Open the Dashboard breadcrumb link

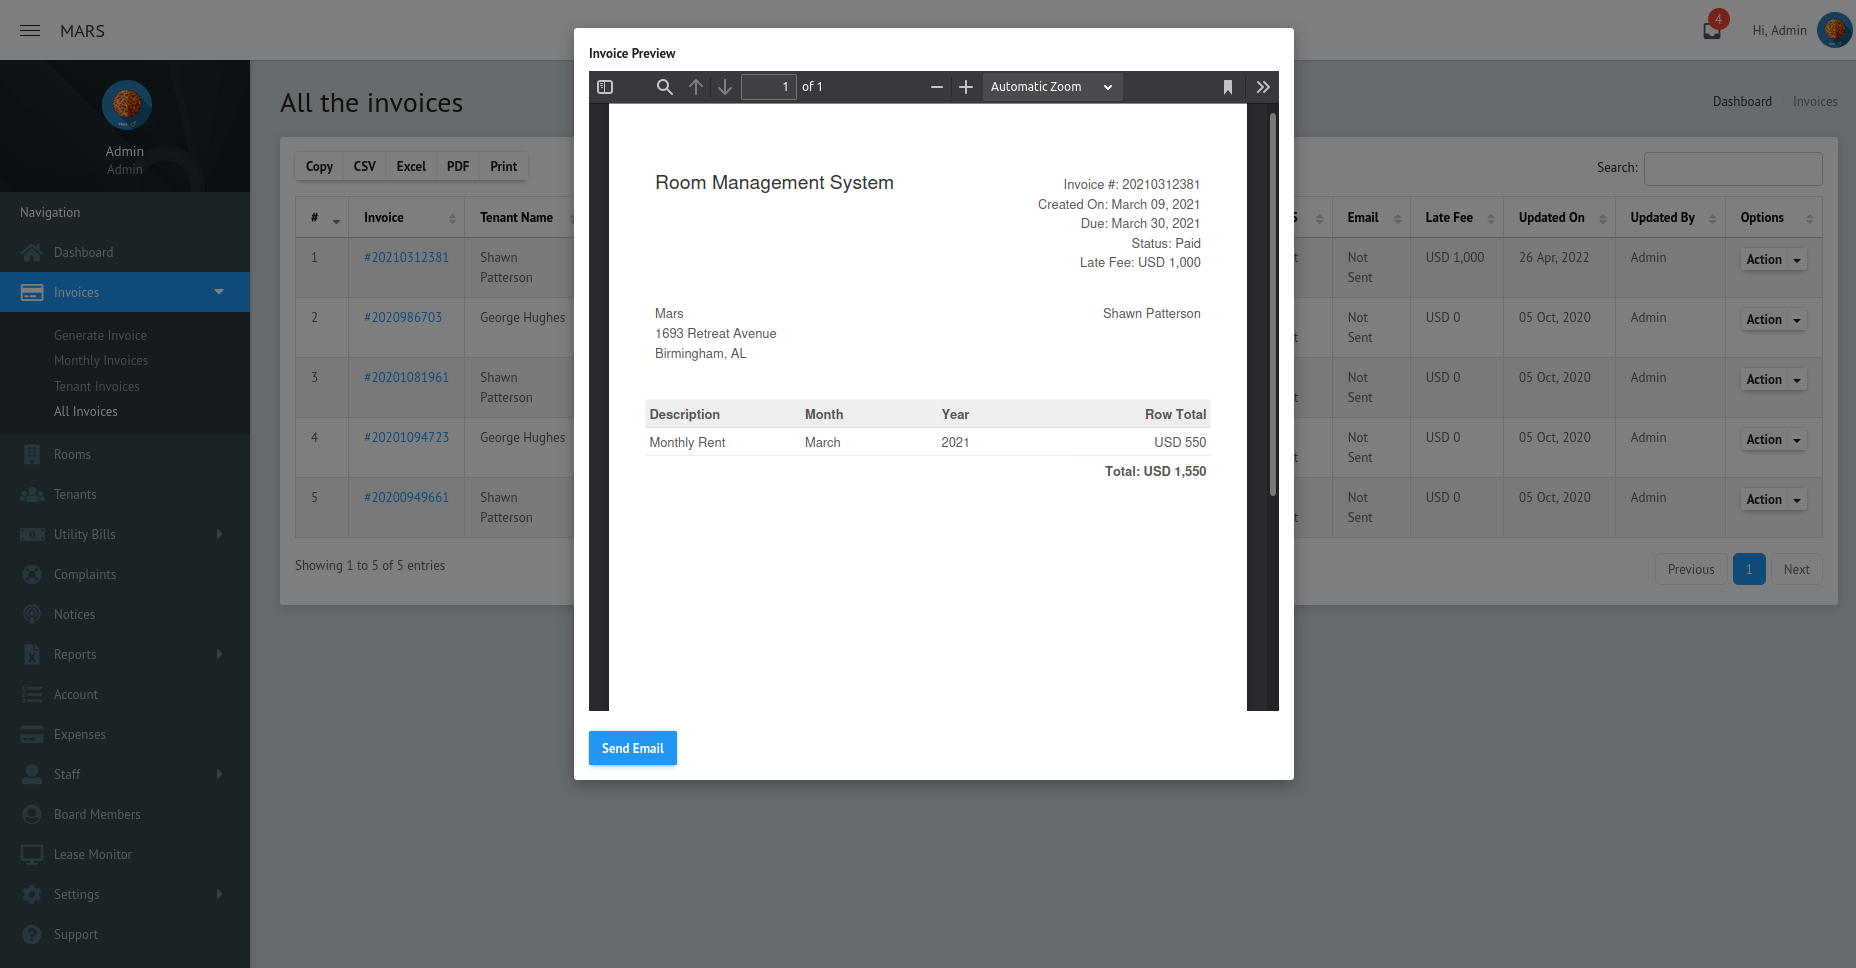pos(1742,101)
